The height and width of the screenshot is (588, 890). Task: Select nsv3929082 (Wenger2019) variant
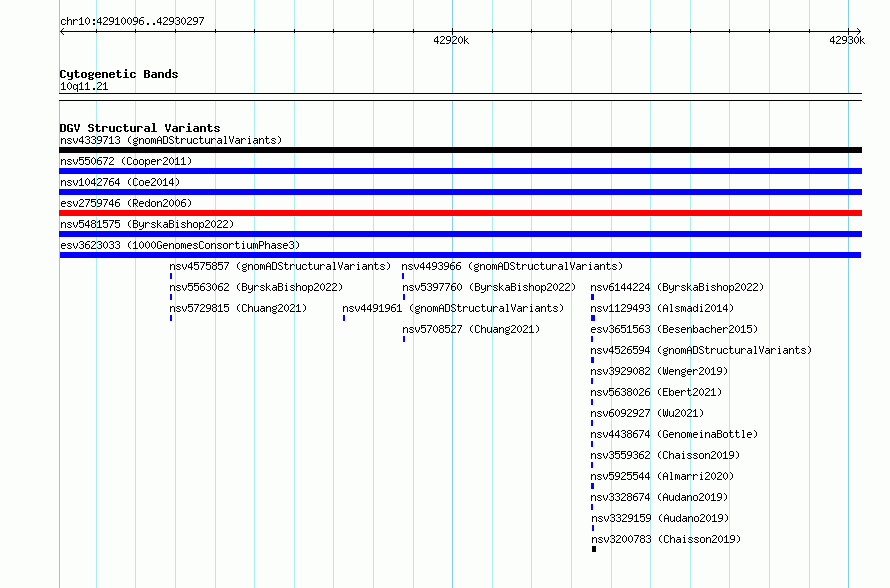(x=660, y=371)
